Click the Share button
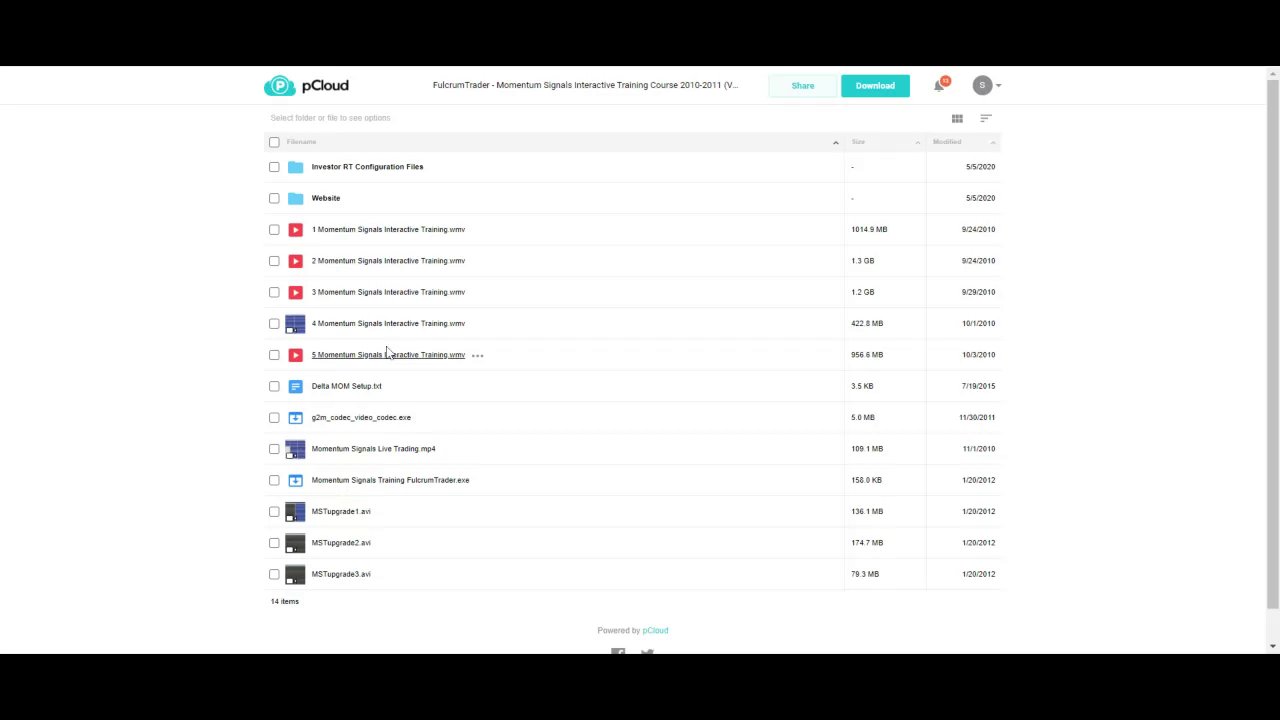The image size is (1280, 720). pyautogui.click(x=803, y=86)
